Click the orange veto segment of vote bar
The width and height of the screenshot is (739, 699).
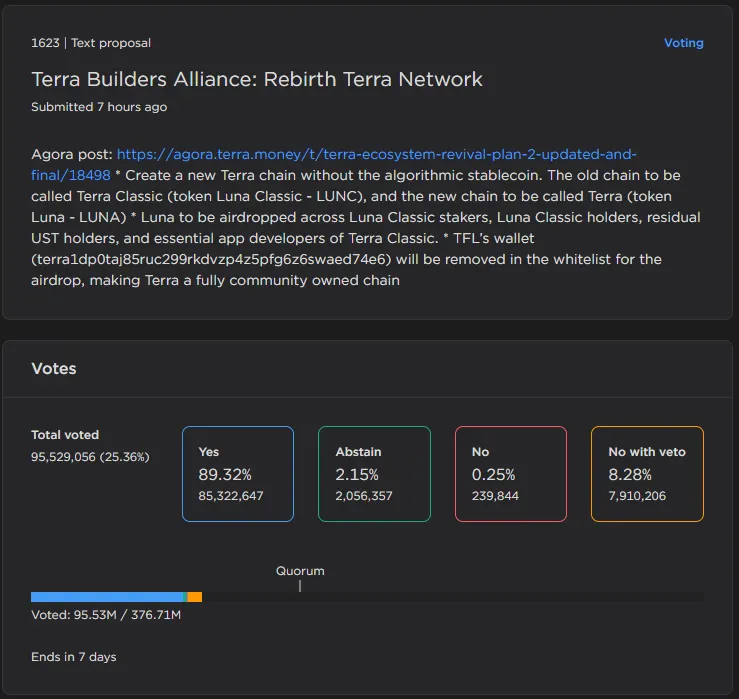point(195,597)
